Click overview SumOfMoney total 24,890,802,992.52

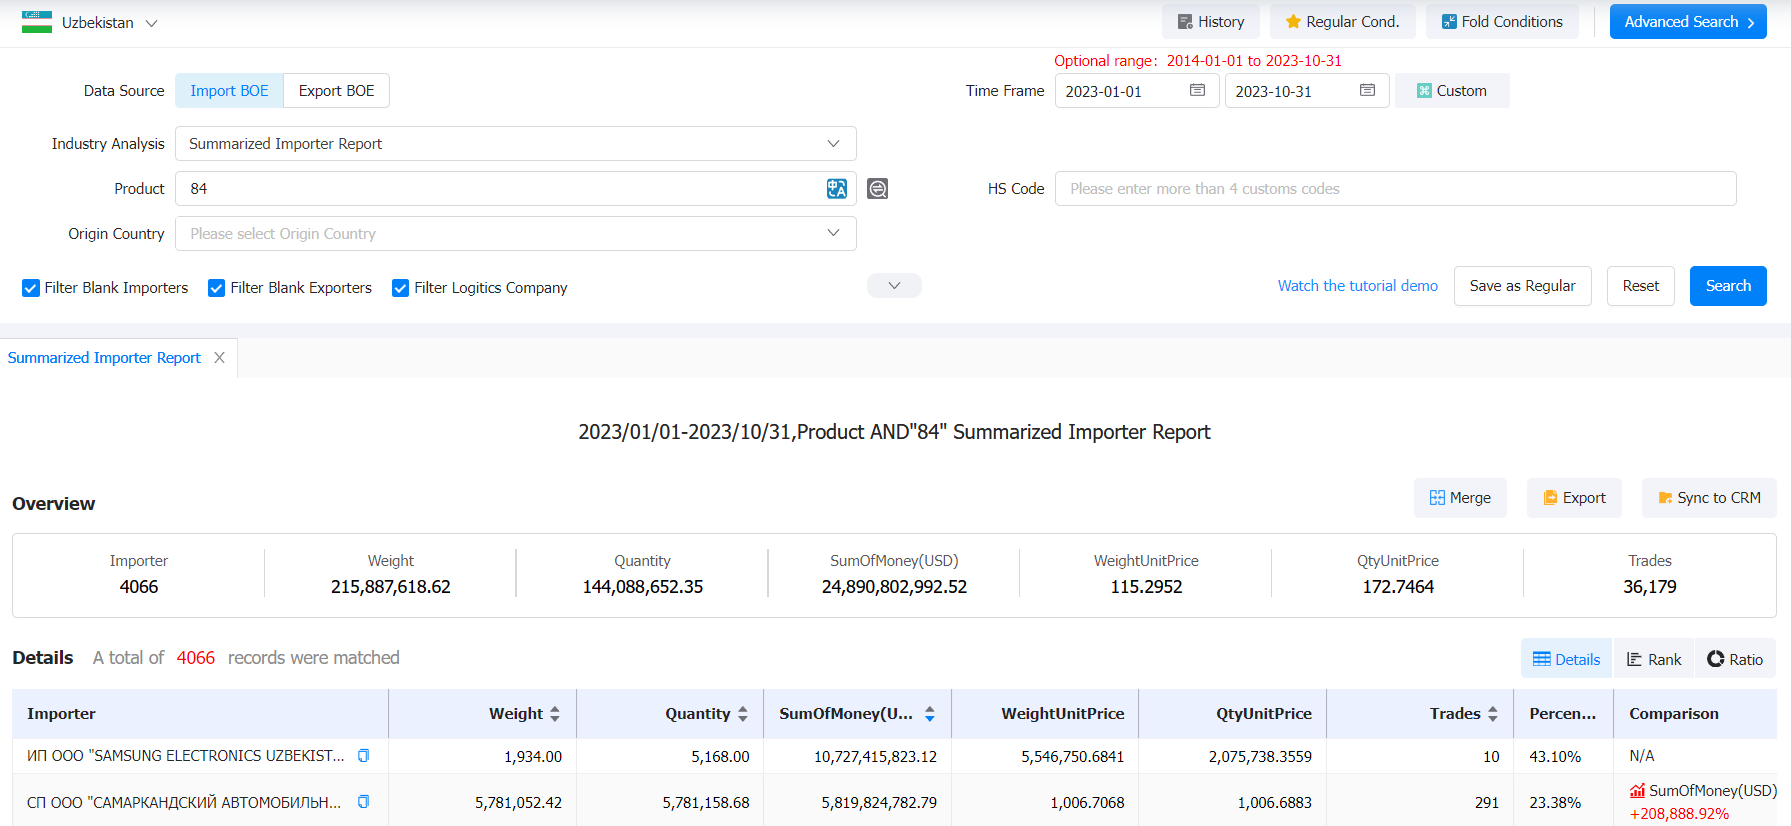pyautogui.click(x=894, y=587)
